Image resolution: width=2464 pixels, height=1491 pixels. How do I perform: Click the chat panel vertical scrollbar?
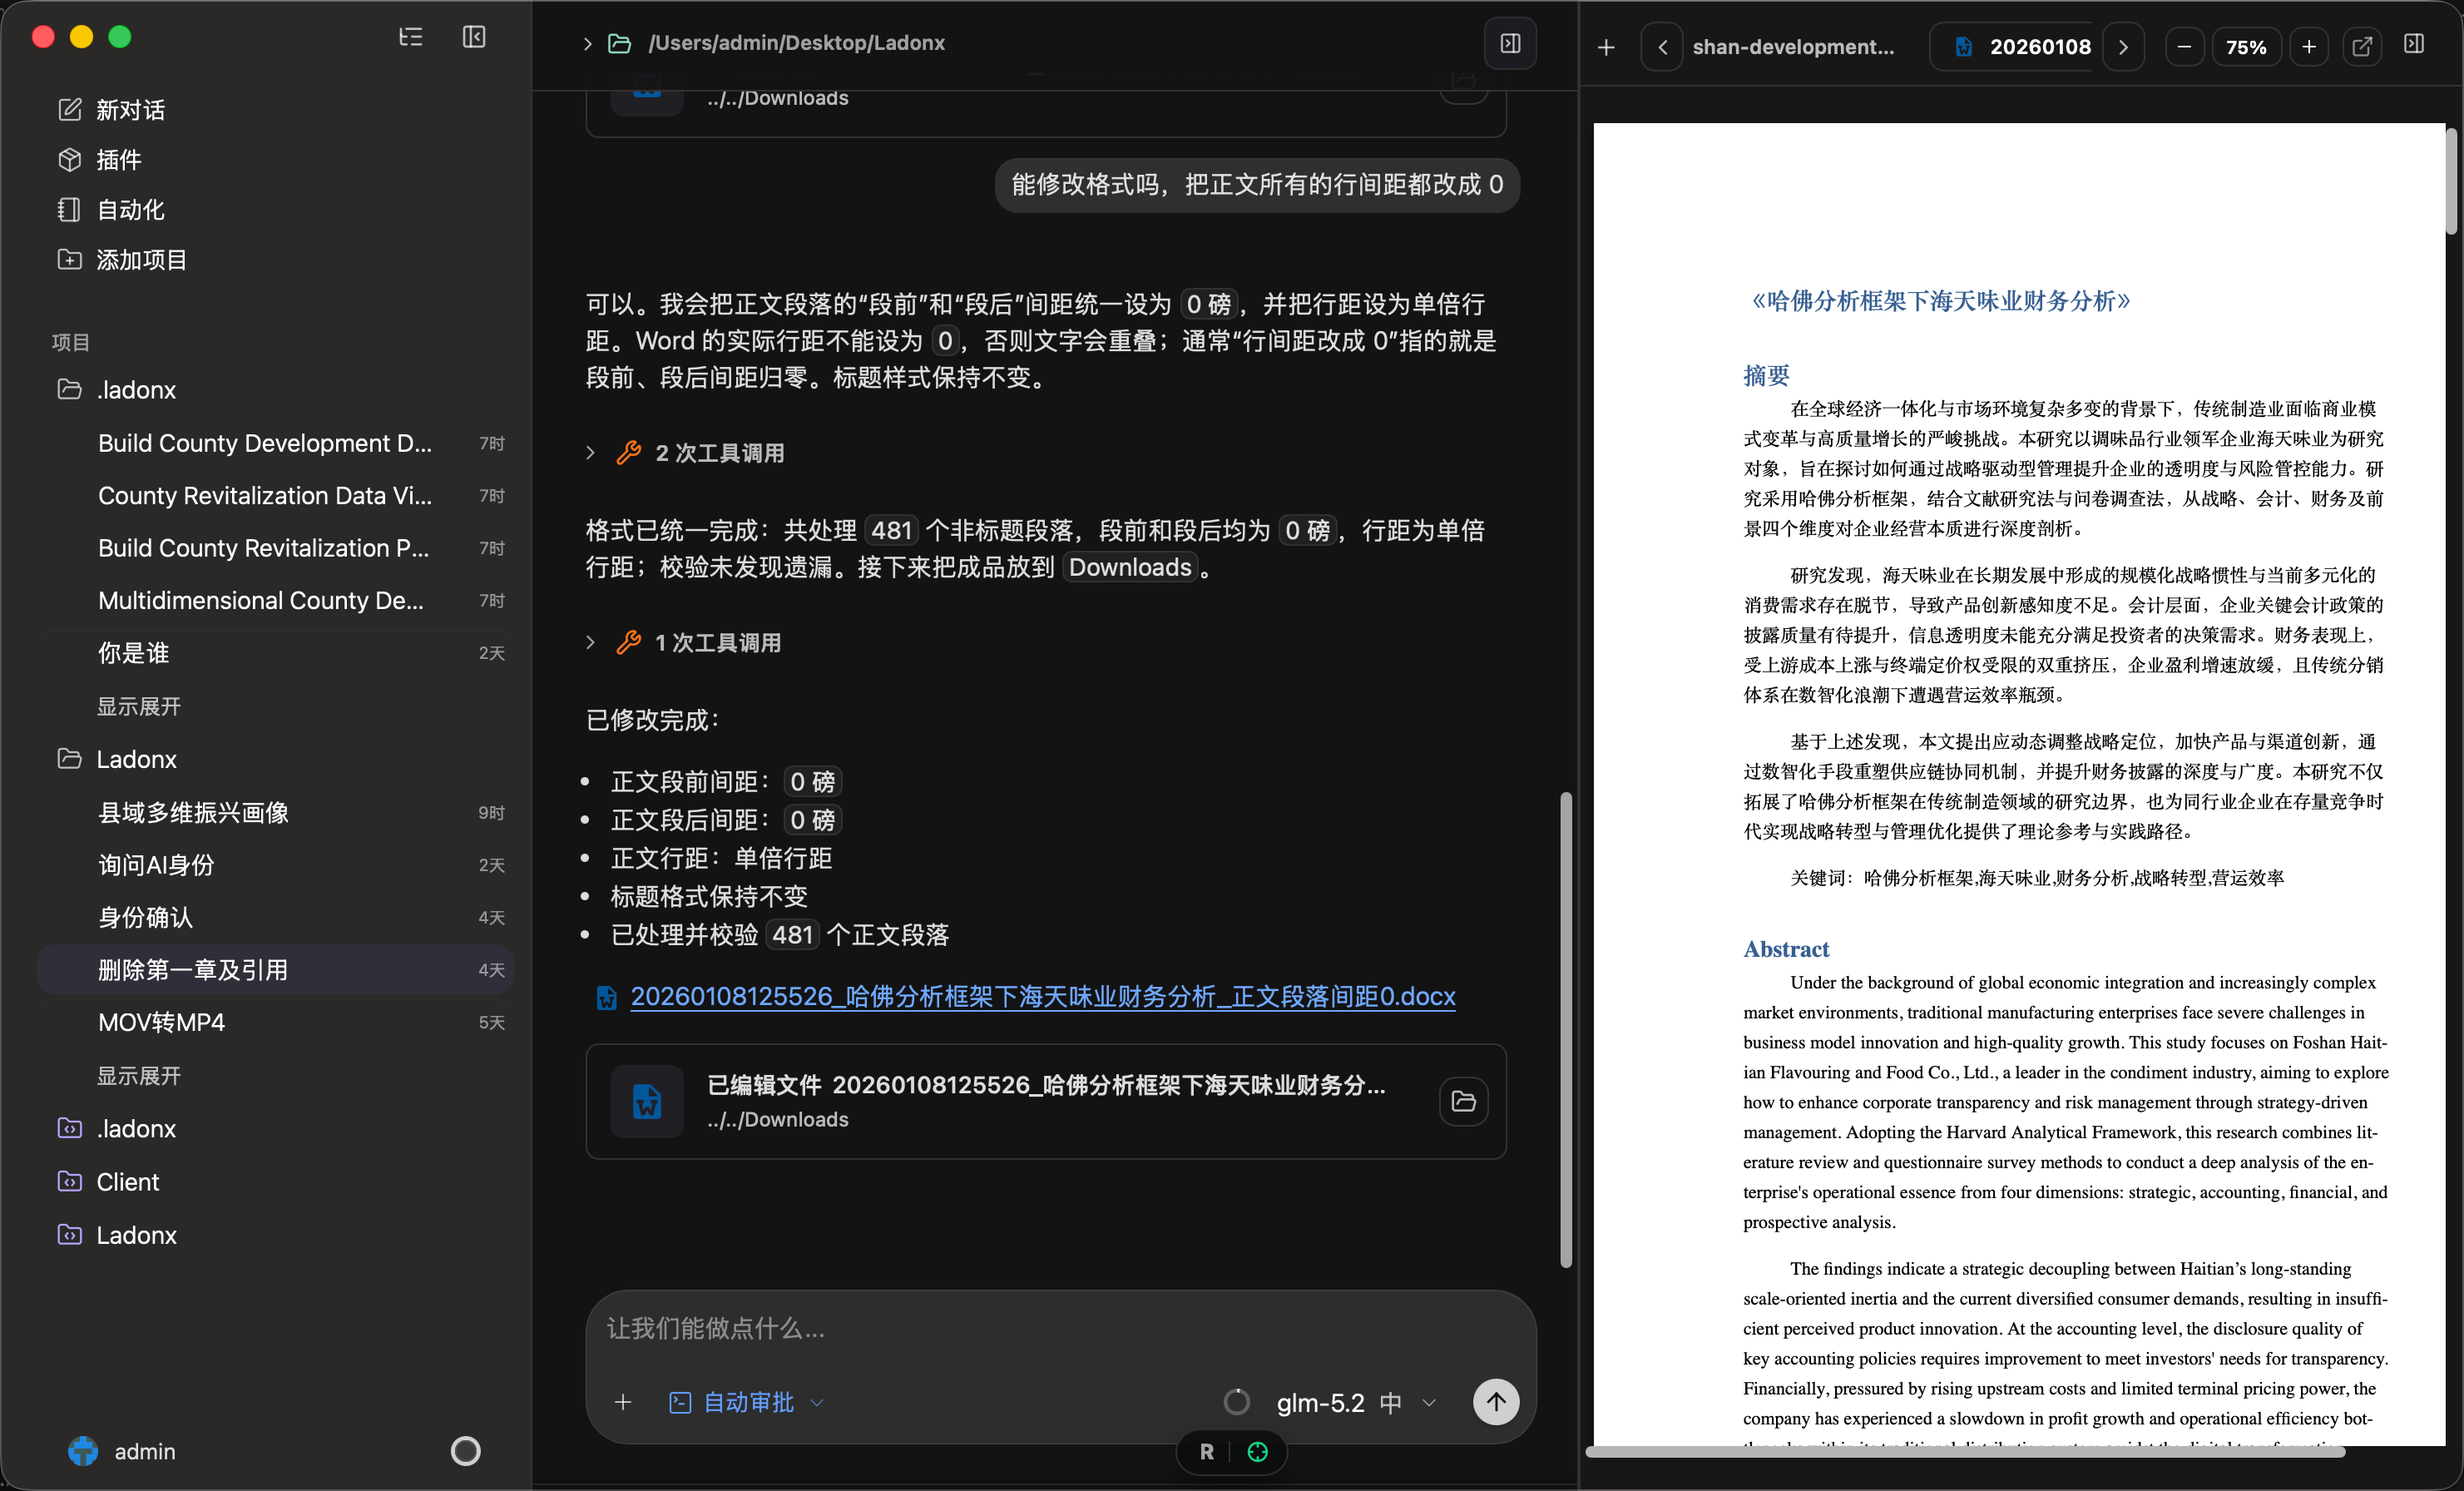coord(1566,1030)
